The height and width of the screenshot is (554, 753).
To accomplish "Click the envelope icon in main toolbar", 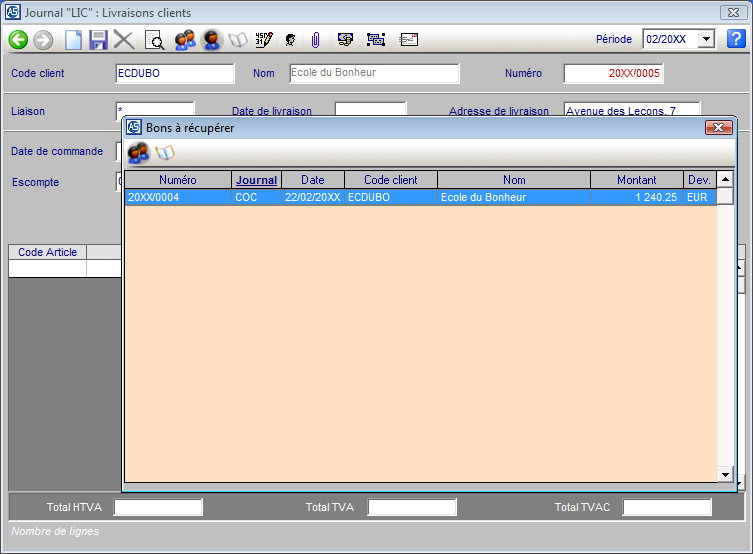I will point(408,40).
